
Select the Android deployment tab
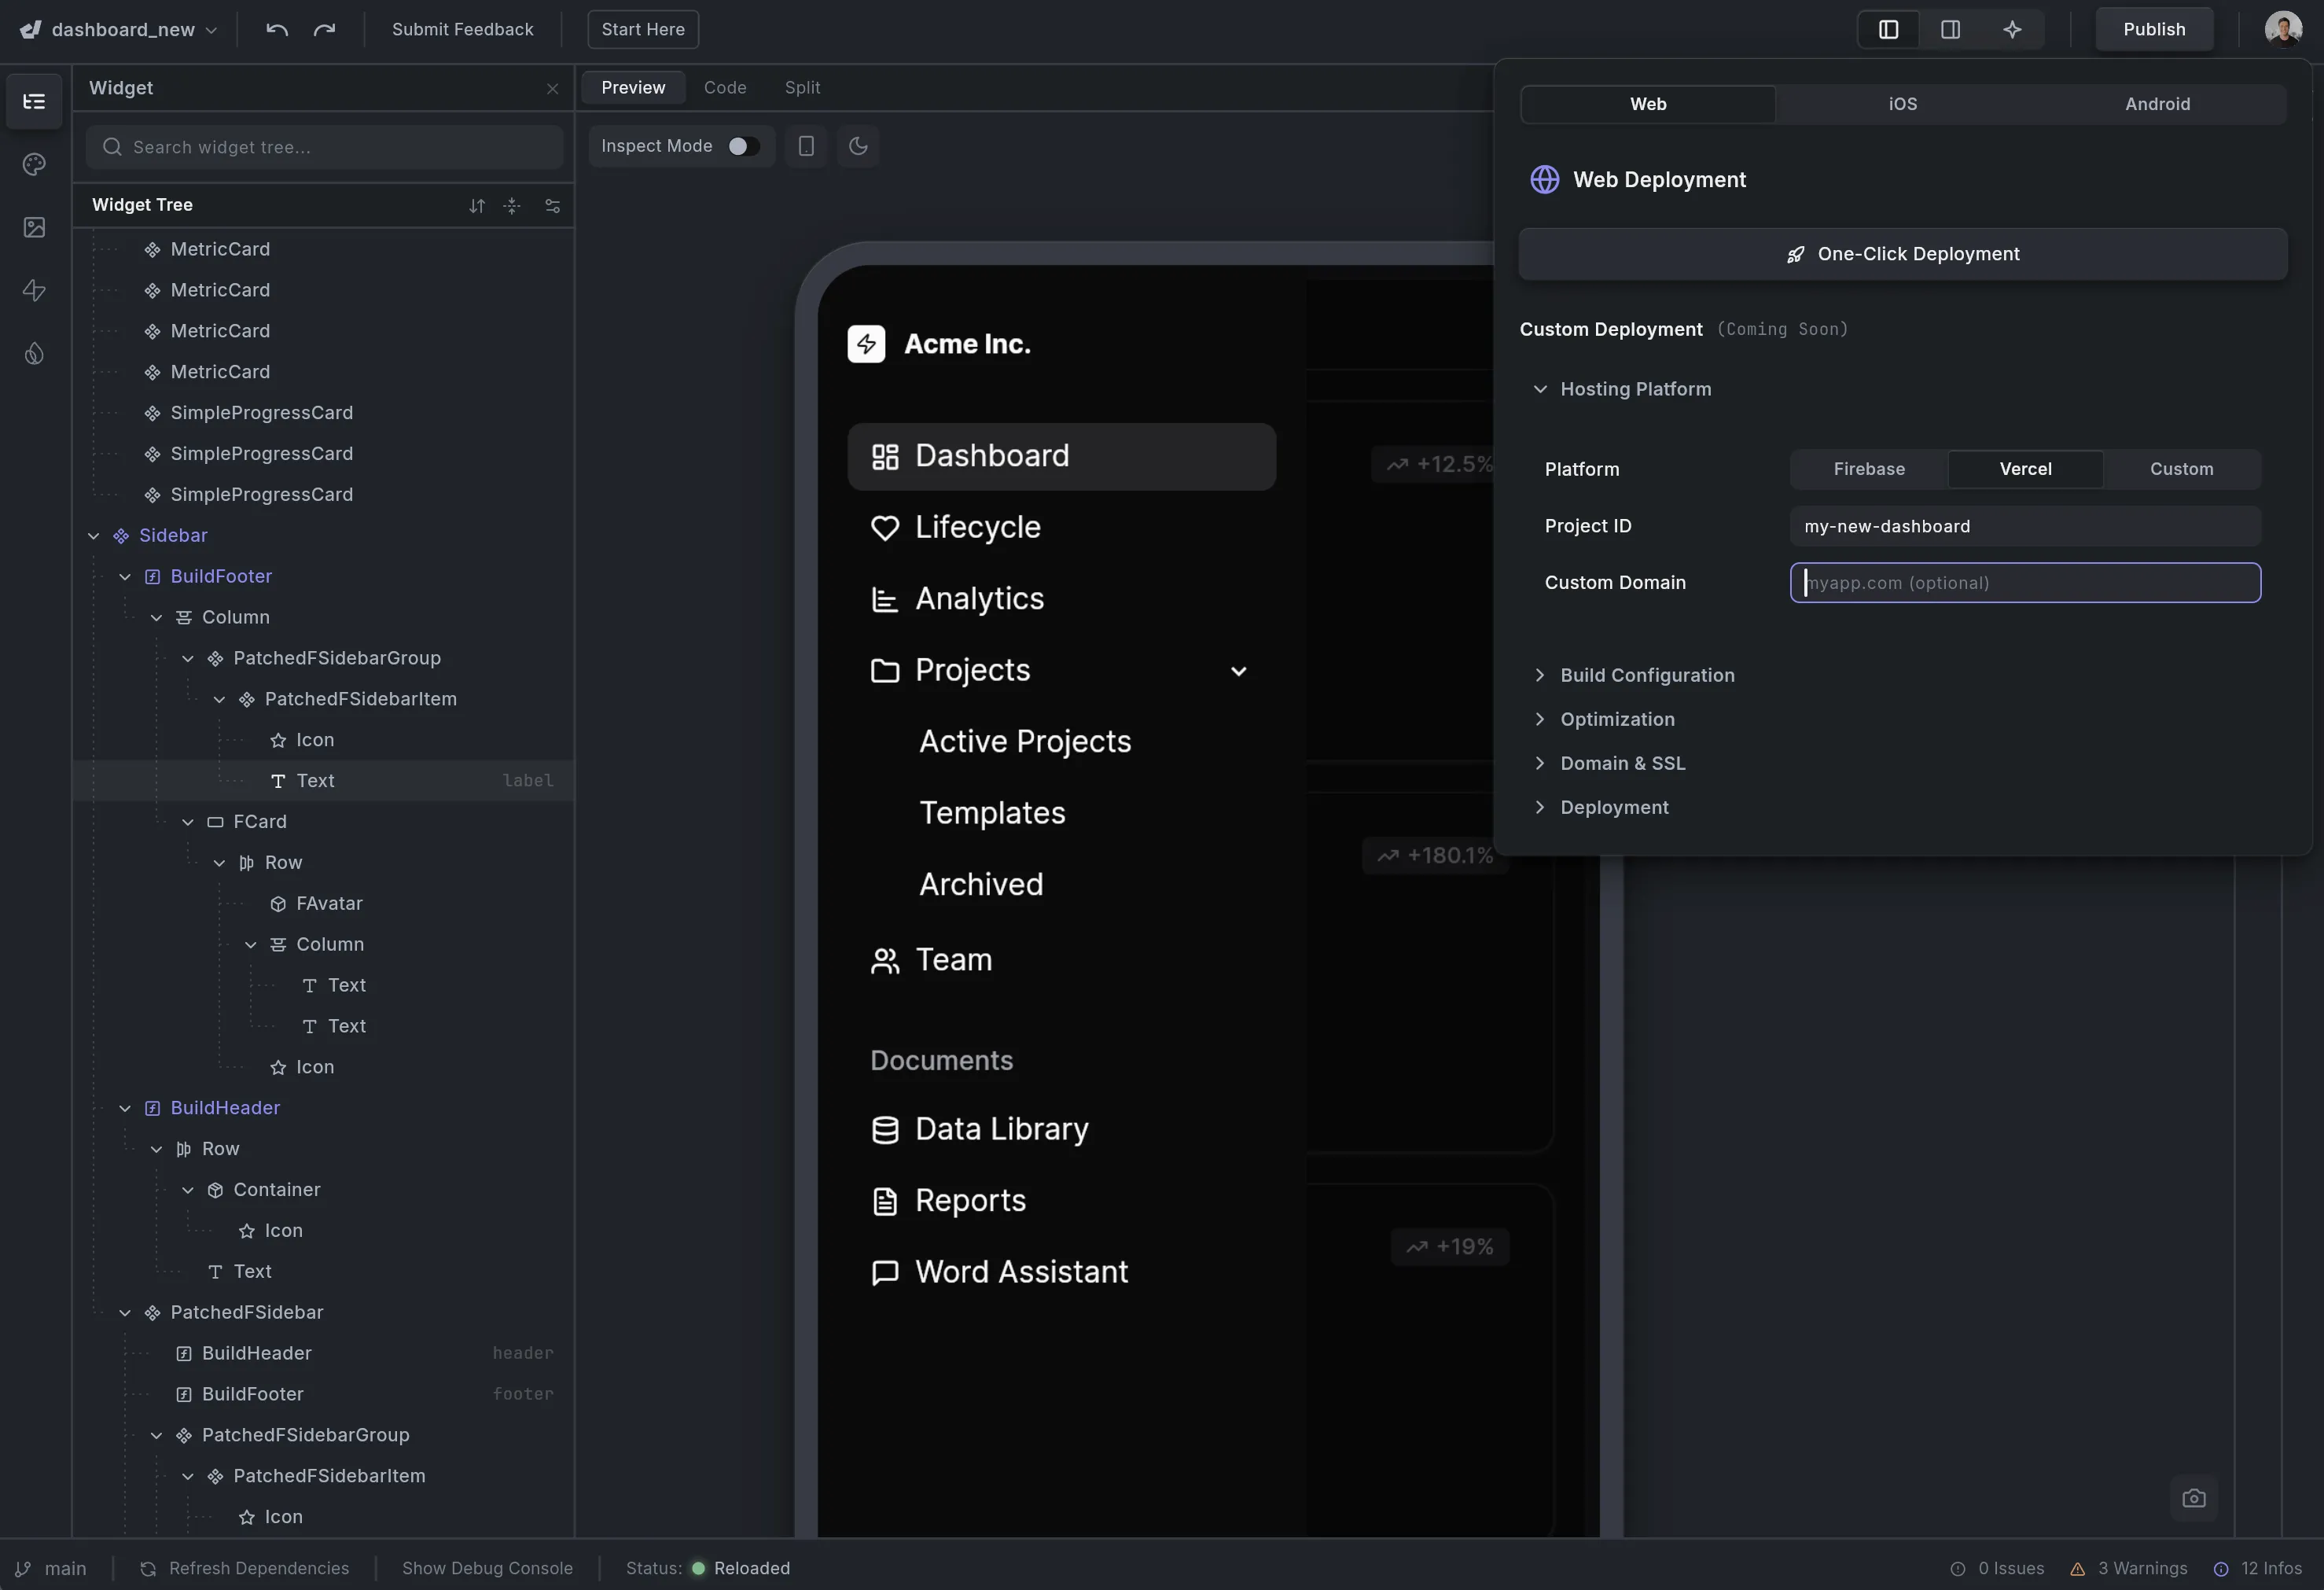coord(2159,104)
